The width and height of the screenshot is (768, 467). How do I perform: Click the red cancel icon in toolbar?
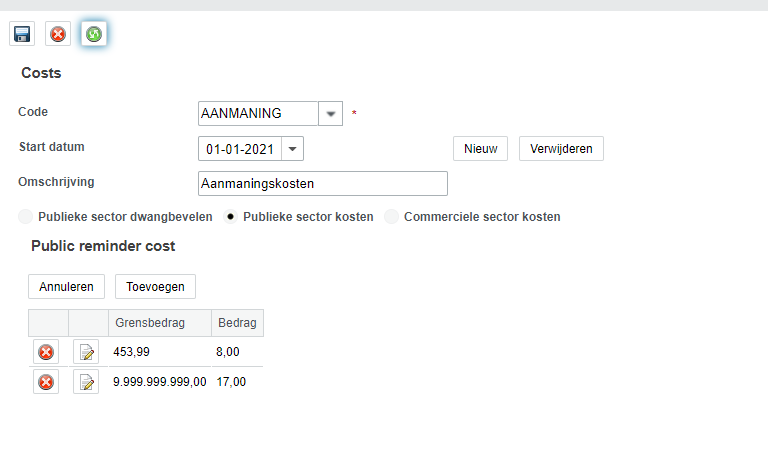coord(58,34)
